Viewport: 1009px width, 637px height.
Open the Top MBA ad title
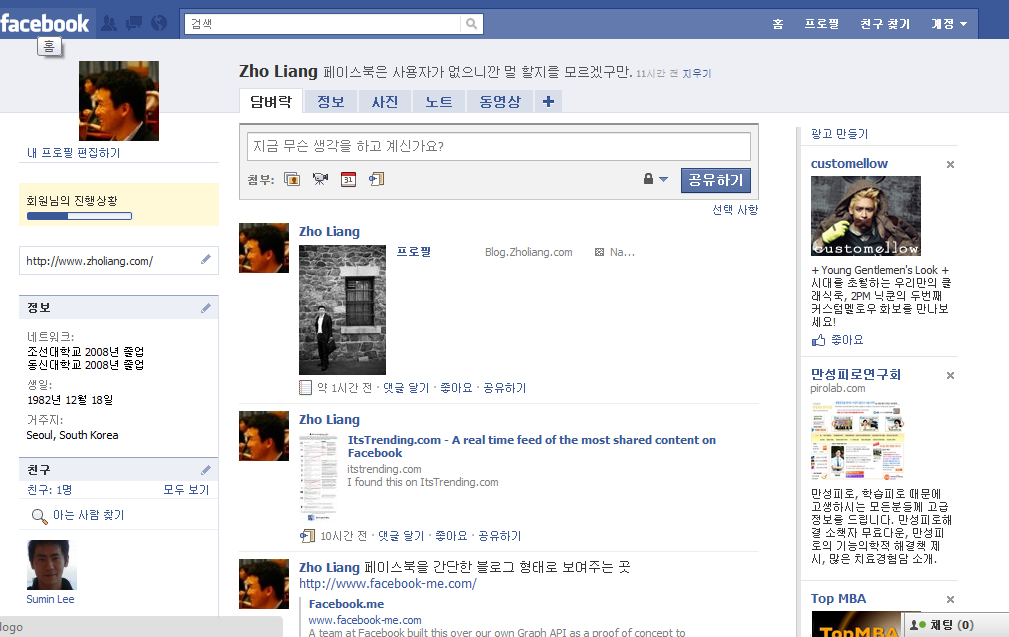[x=838, y=598]
